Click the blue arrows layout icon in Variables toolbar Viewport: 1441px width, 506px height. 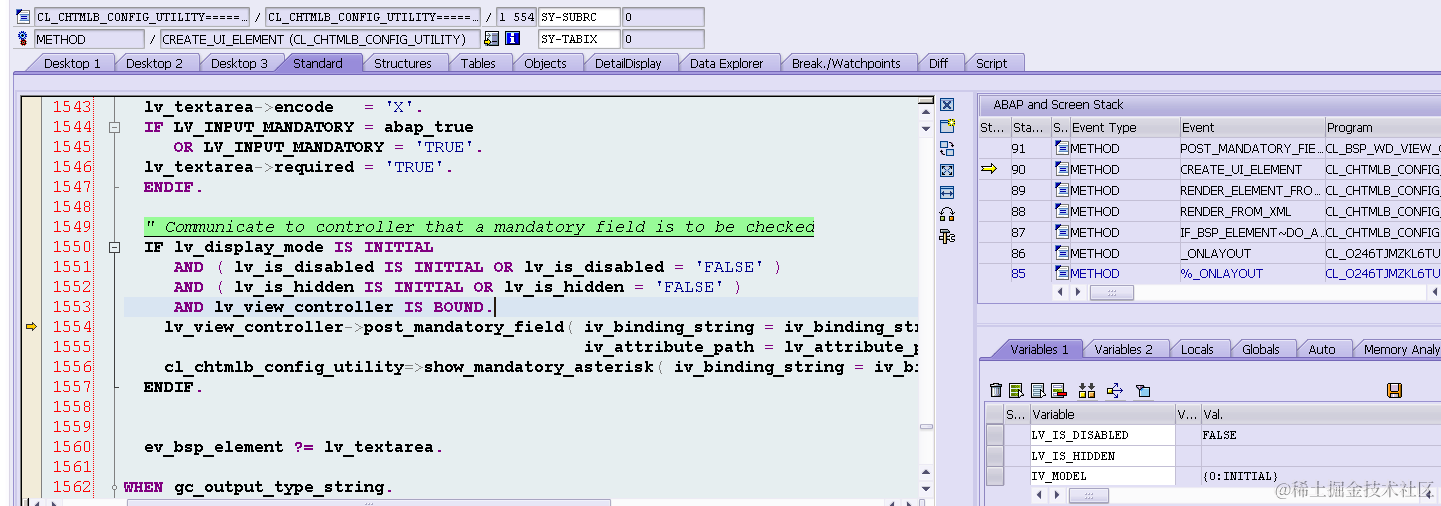(1115, 390)
